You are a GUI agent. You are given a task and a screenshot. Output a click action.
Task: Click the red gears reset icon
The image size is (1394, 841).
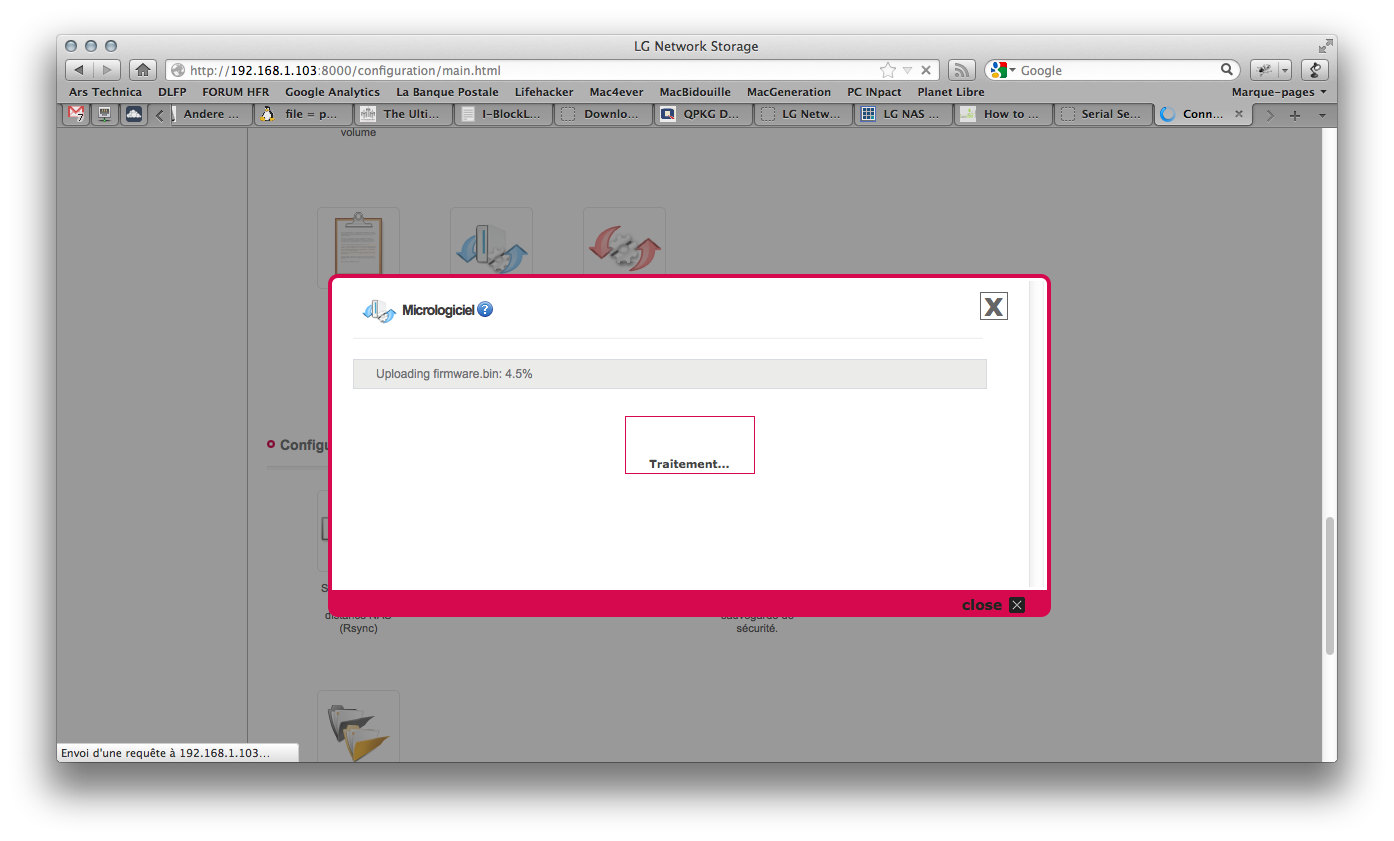click(624, 243)
